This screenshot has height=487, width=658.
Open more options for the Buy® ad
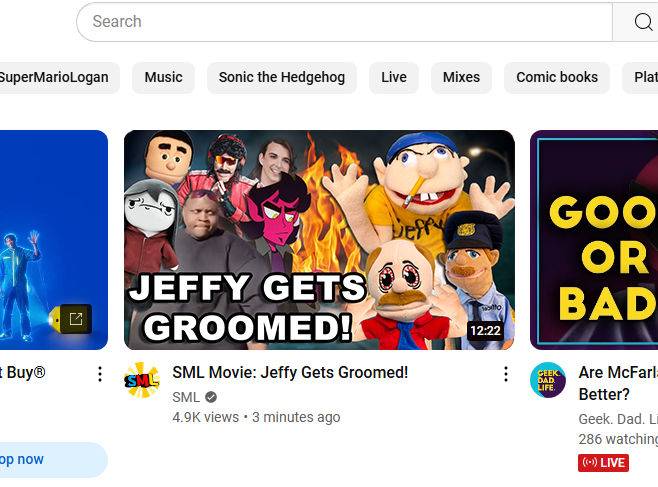[99, 374]
